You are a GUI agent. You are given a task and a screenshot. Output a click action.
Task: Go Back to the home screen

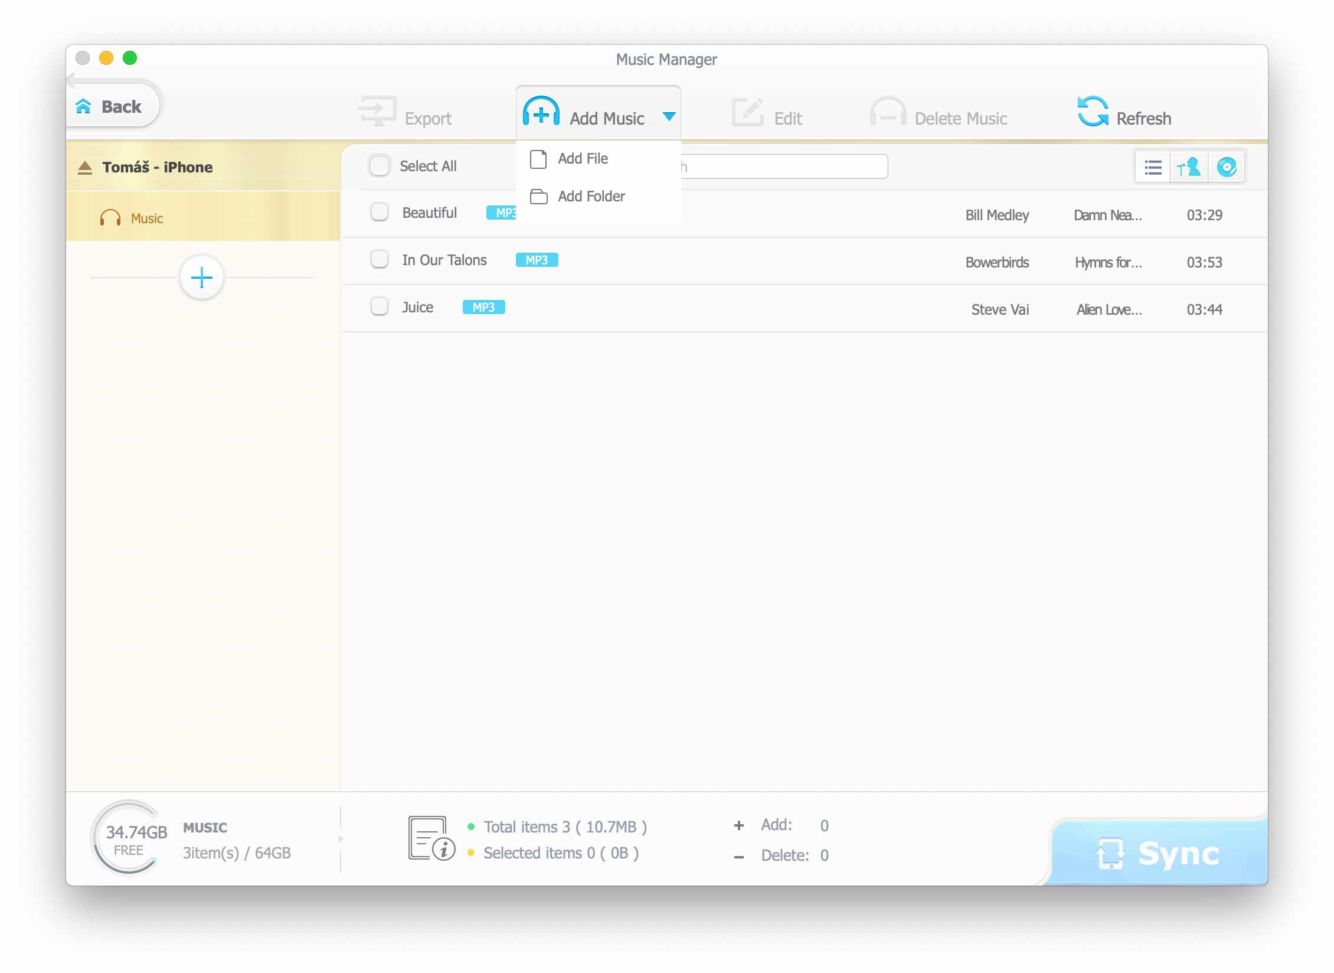110,107
